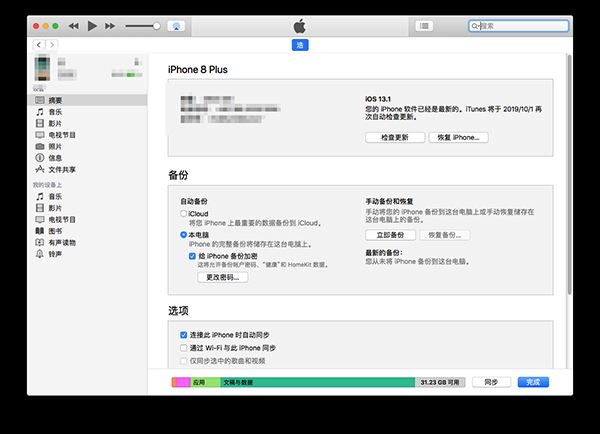The width and height of the screenshot is (600, 434).
Task: Open 信息 info in the sidebar
Action: (x=87, y=158)
